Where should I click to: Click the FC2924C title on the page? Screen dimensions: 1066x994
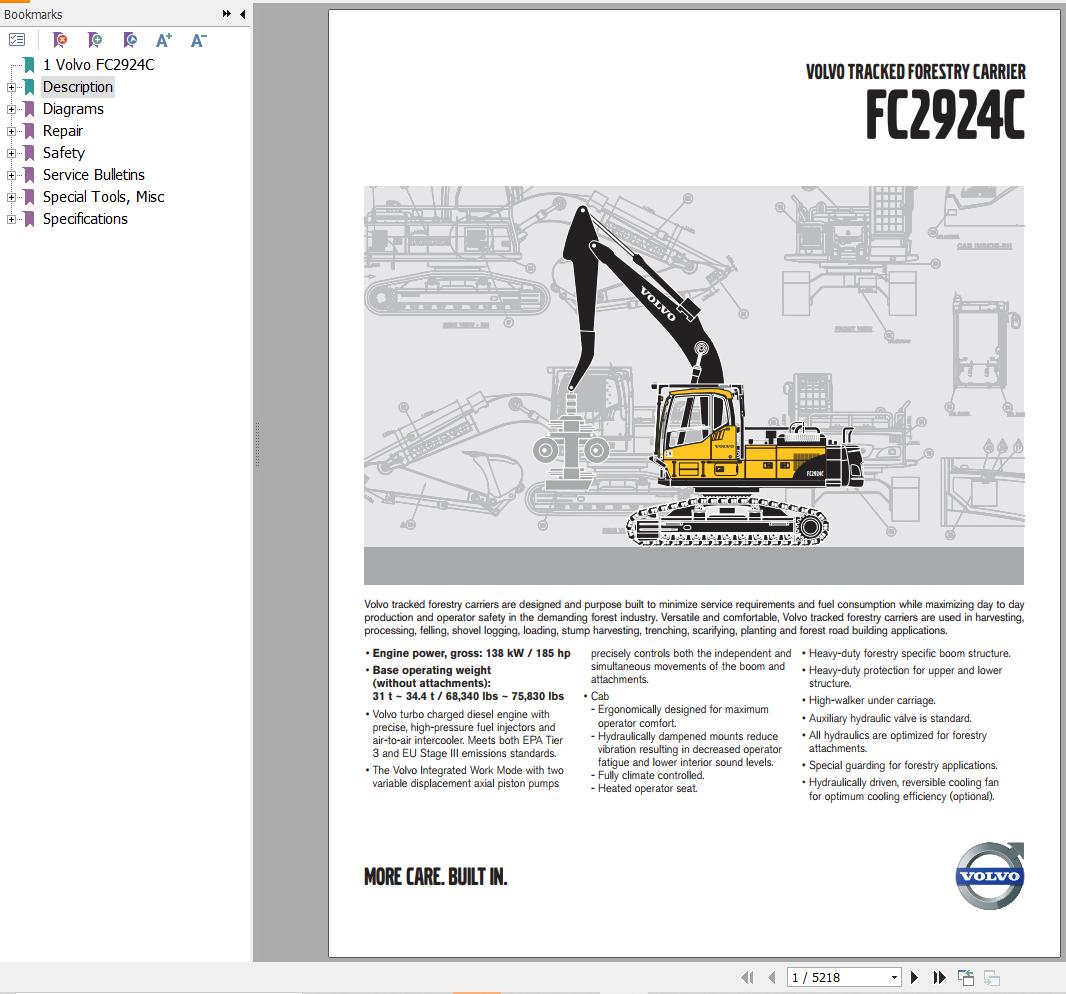[945, 114]
